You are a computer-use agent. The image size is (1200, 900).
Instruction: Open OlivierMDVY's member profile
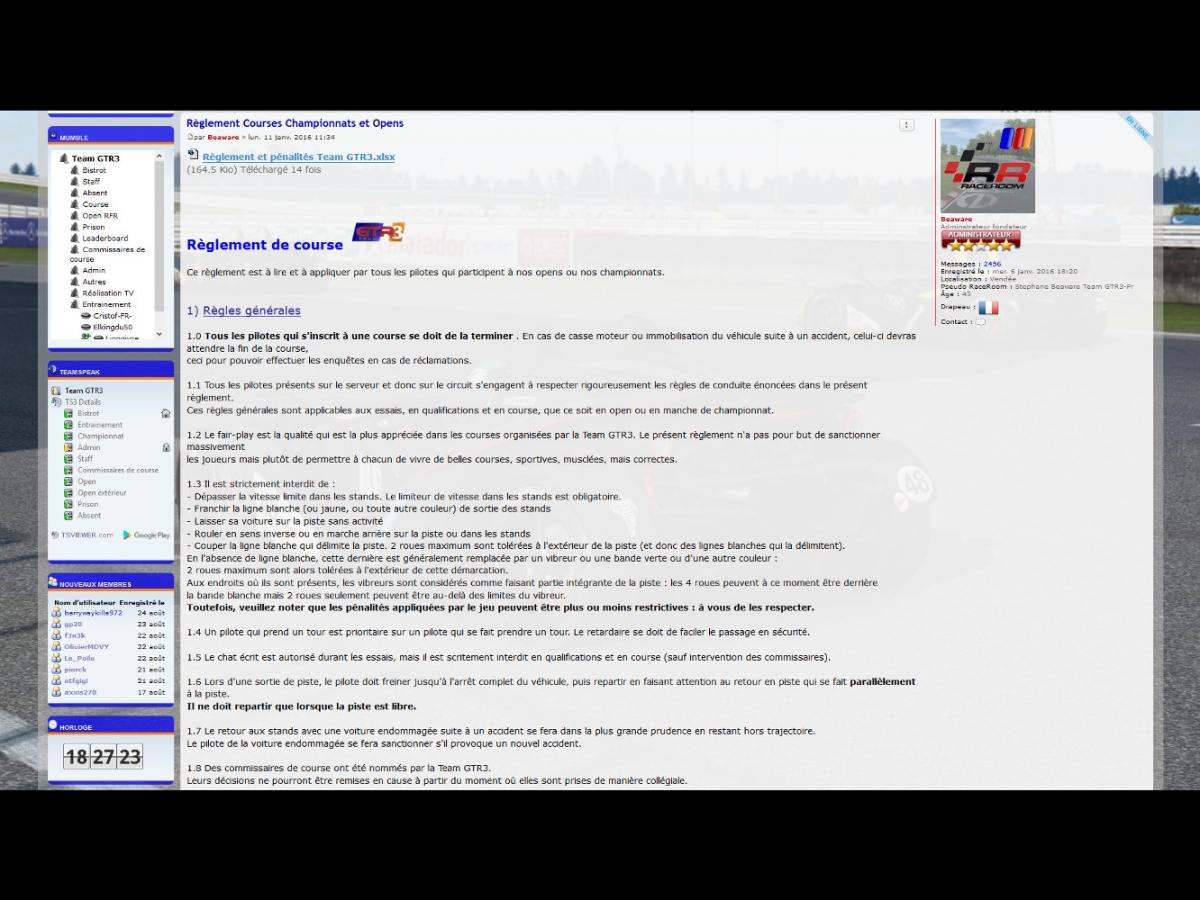pyautogui.click(x=86, y=647)
